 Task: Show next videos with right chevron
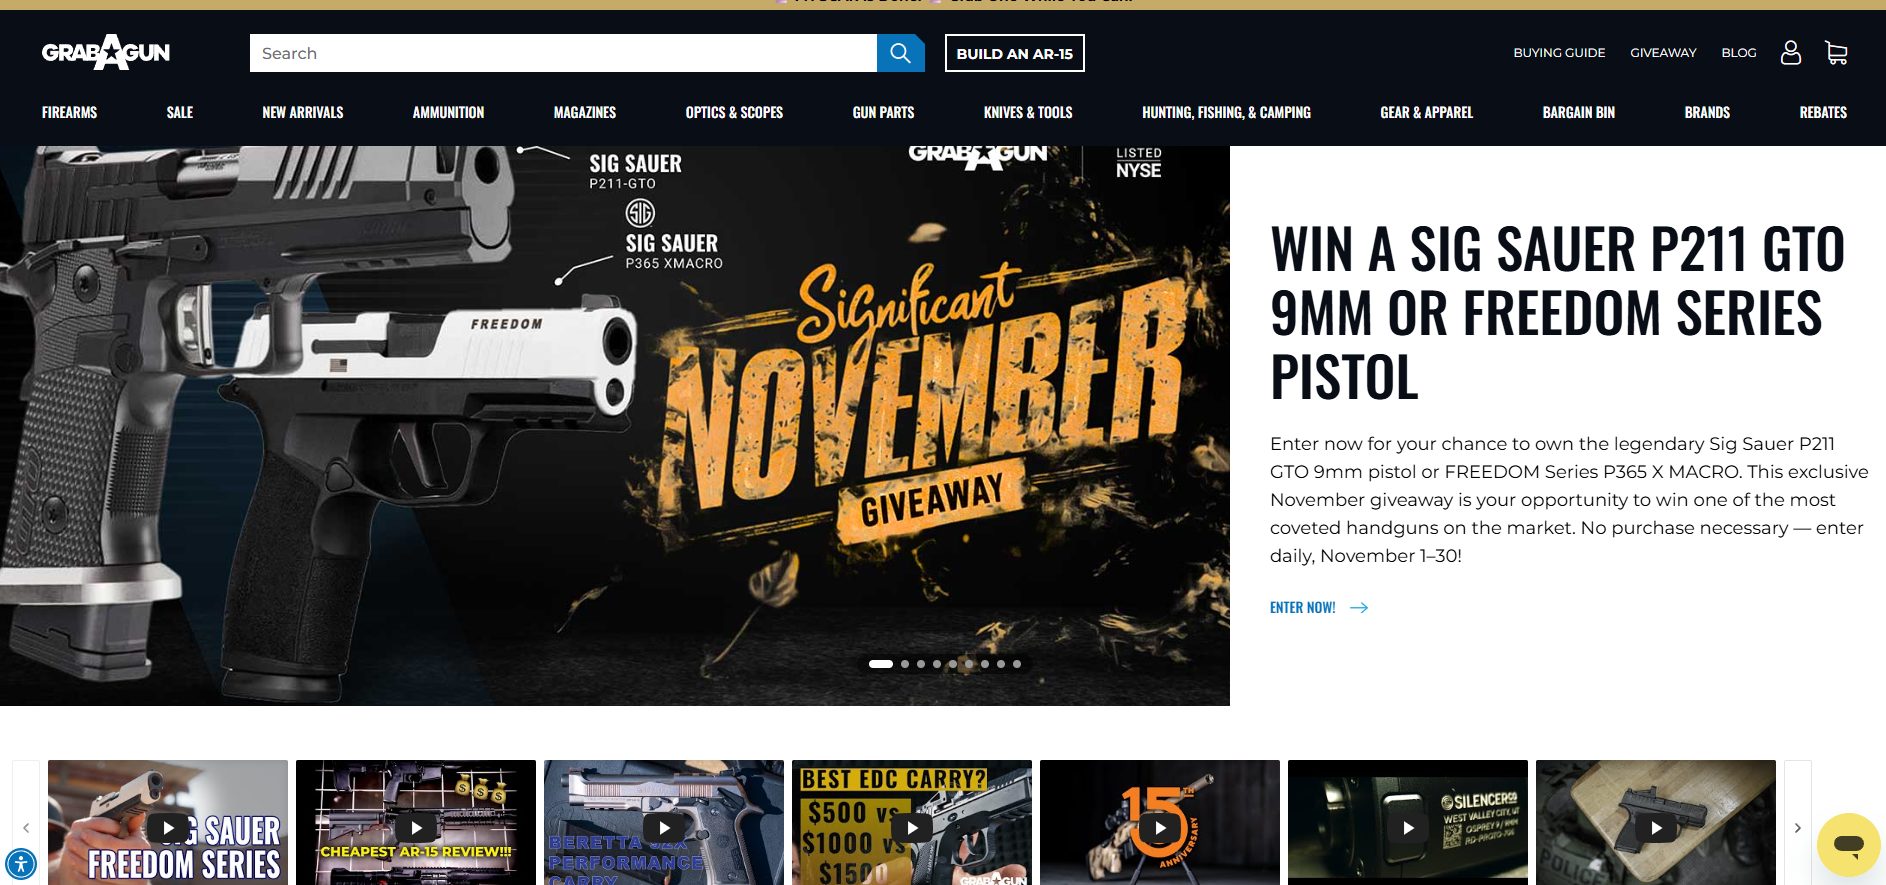pos(1797,827)
